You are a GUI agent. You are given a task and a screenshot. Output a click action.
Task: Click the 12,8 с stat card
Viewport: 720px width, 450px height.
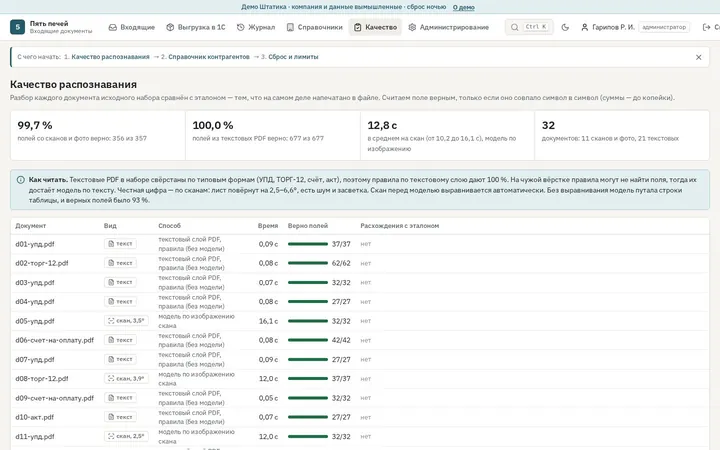coord(447,135)
